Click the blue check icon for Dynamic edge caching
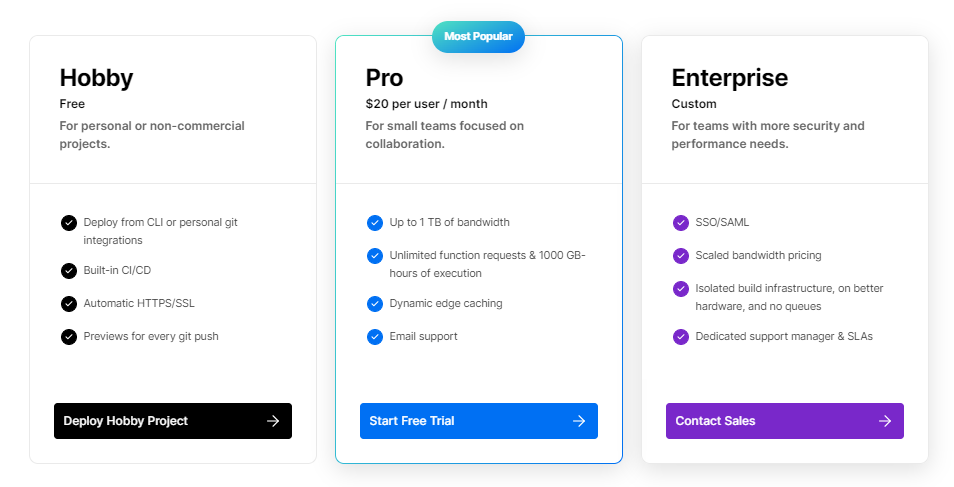Viewport: 954px width, 487px height. tap(375, 303)
